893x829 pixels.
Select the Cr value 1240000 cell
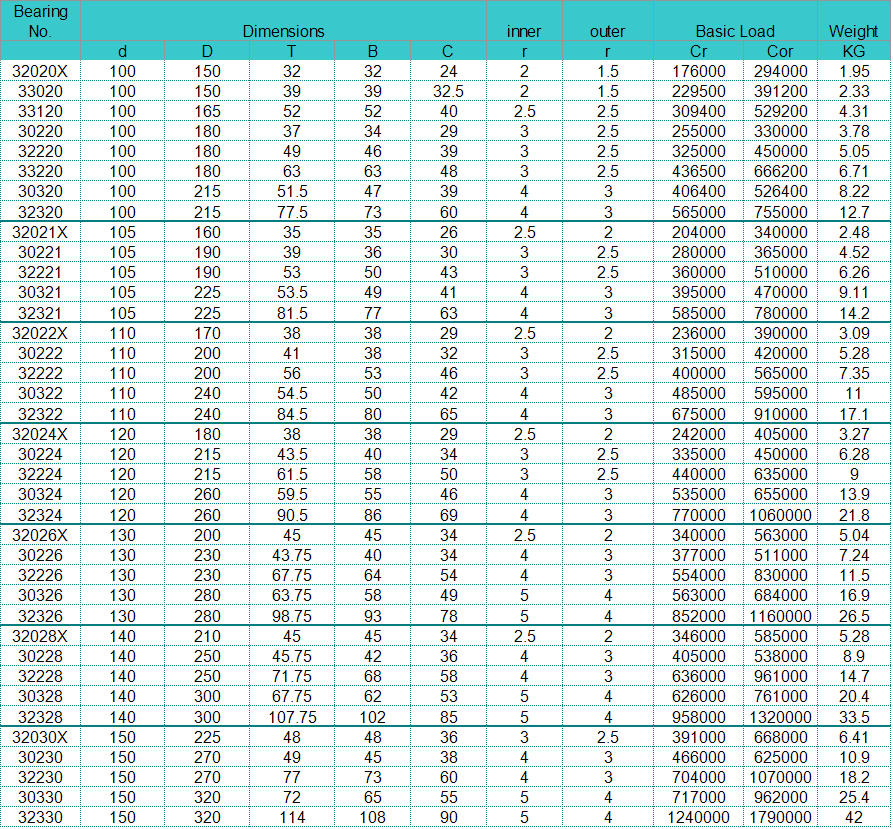click(698, 817)
